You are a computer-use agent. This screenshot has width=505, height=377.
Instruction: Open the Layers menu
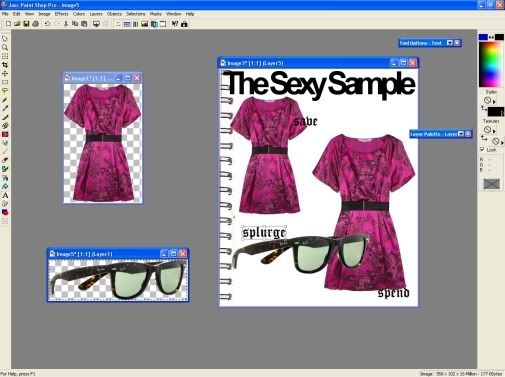click(x=96, y=14)
